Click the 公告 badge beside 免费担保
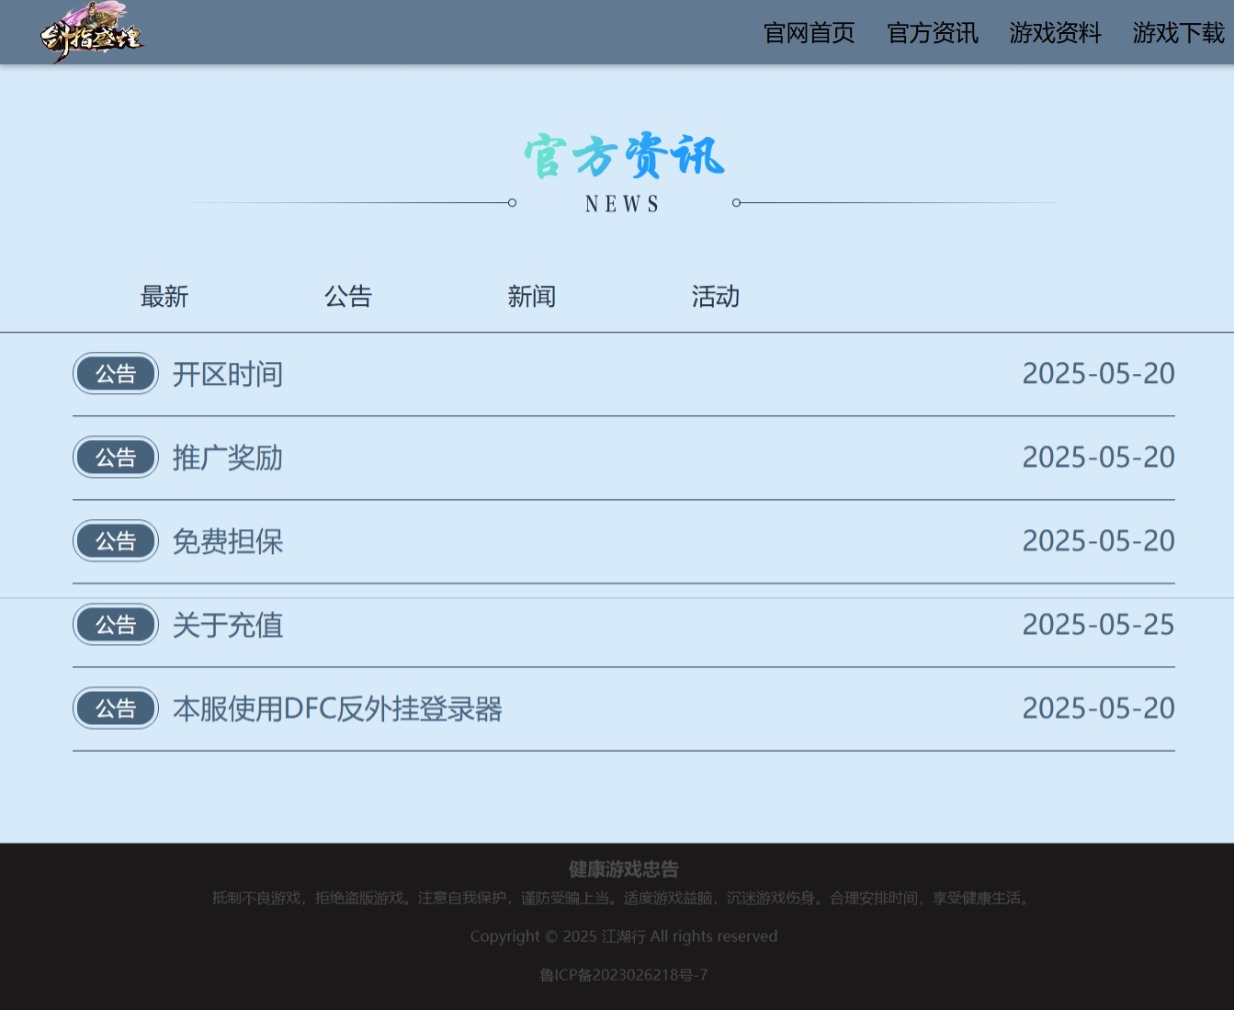Image resolution: width=1234 pixels, height=1010 pixels. (116, 541)
